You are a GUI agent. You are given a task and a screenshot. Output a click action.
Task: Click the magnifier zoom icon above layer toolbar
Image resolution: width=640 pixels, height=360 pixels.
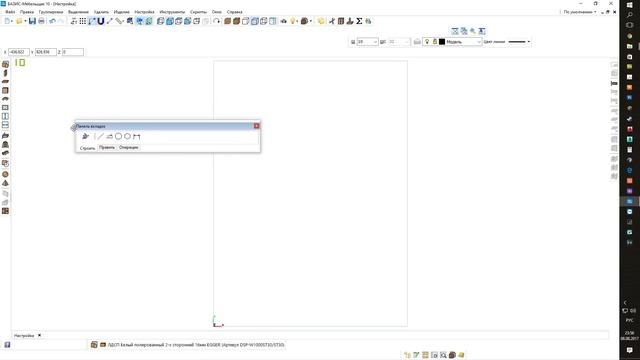point(473,31)
